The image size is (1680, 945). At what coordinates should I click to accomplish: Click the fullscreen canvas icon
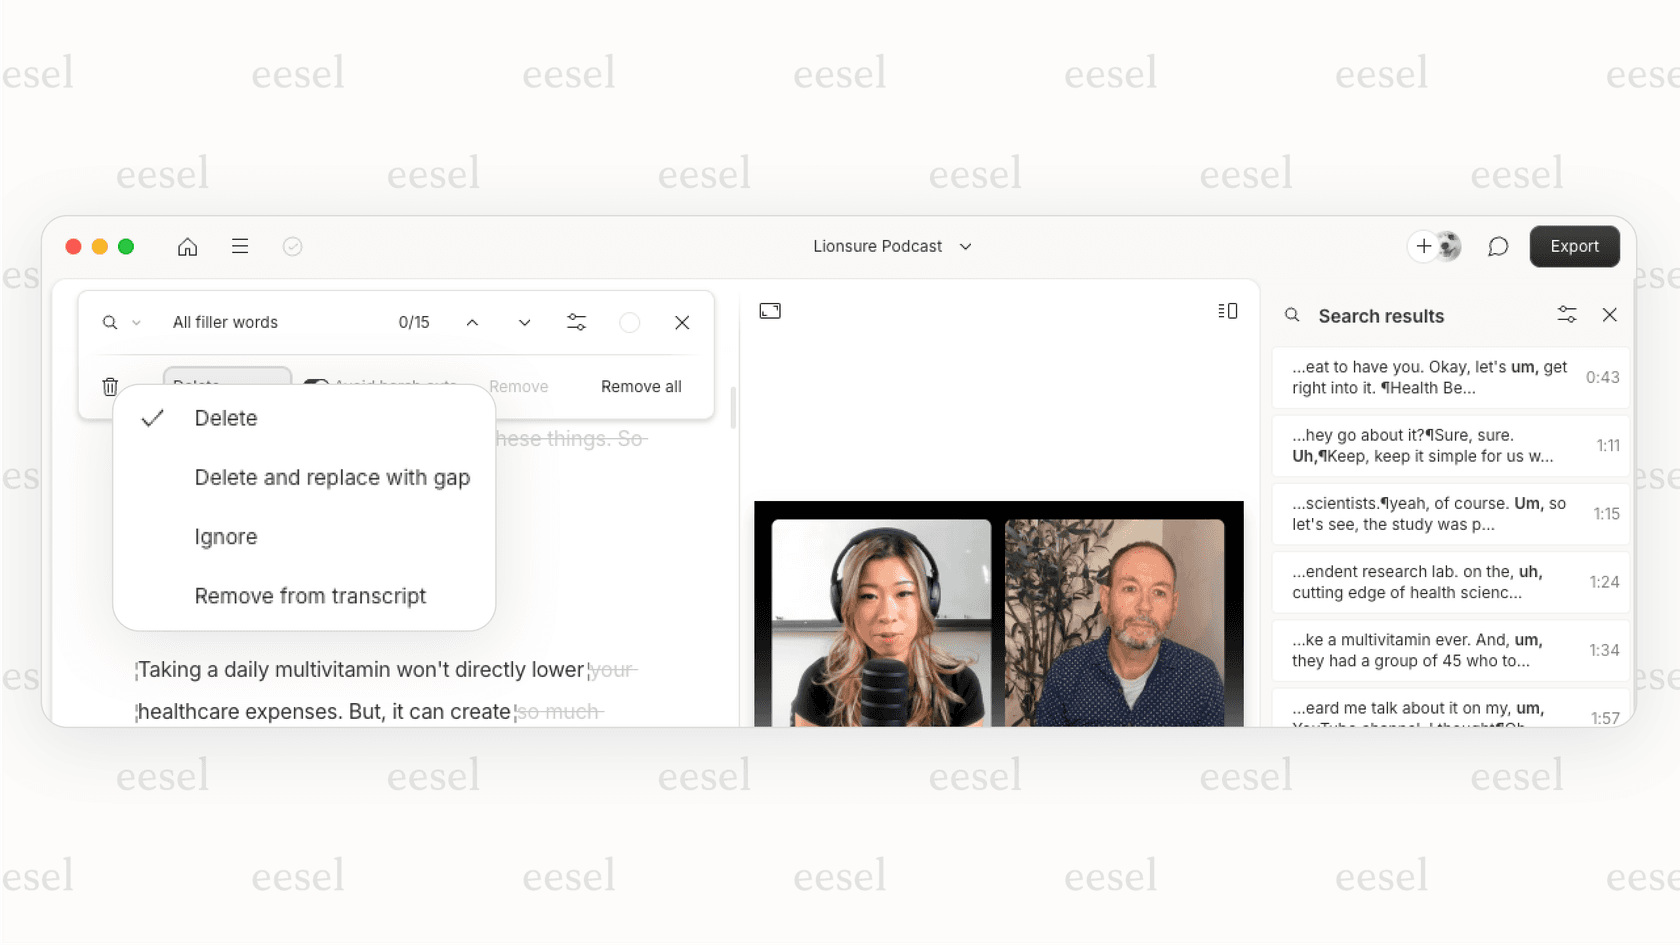point(770,311)
